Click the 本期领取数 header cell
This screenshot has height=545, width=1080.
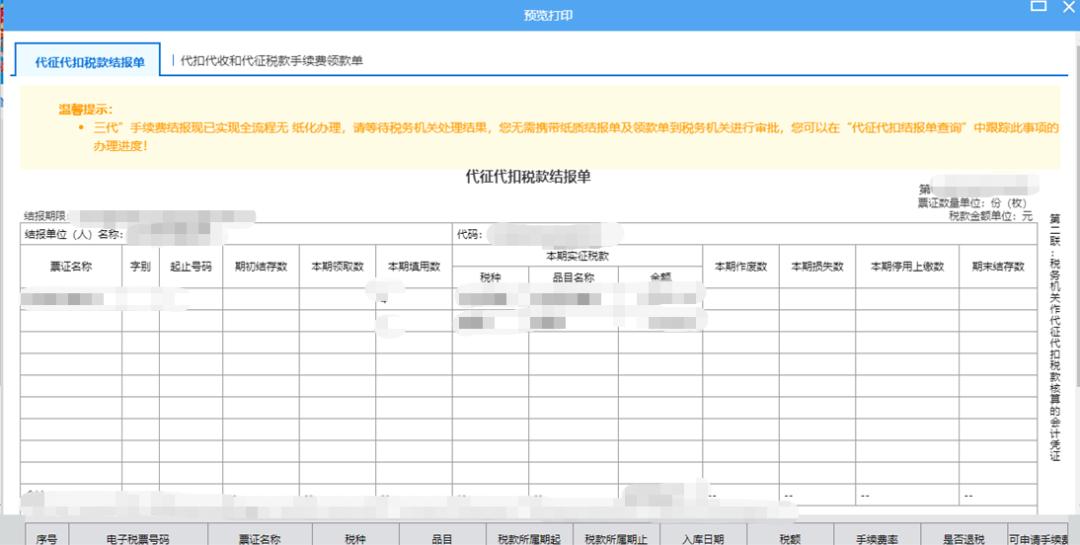pos(337,267)
